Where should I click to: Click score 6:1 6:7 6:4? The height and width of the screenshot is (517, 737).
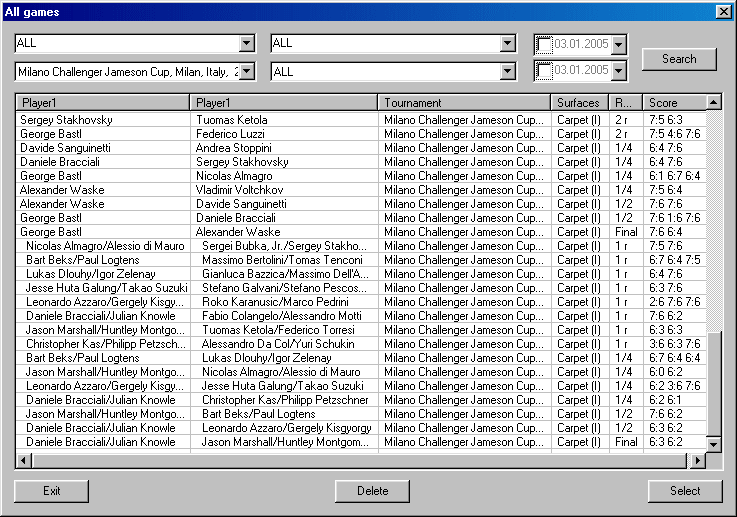pyautogui.click(x=674, y=176)
